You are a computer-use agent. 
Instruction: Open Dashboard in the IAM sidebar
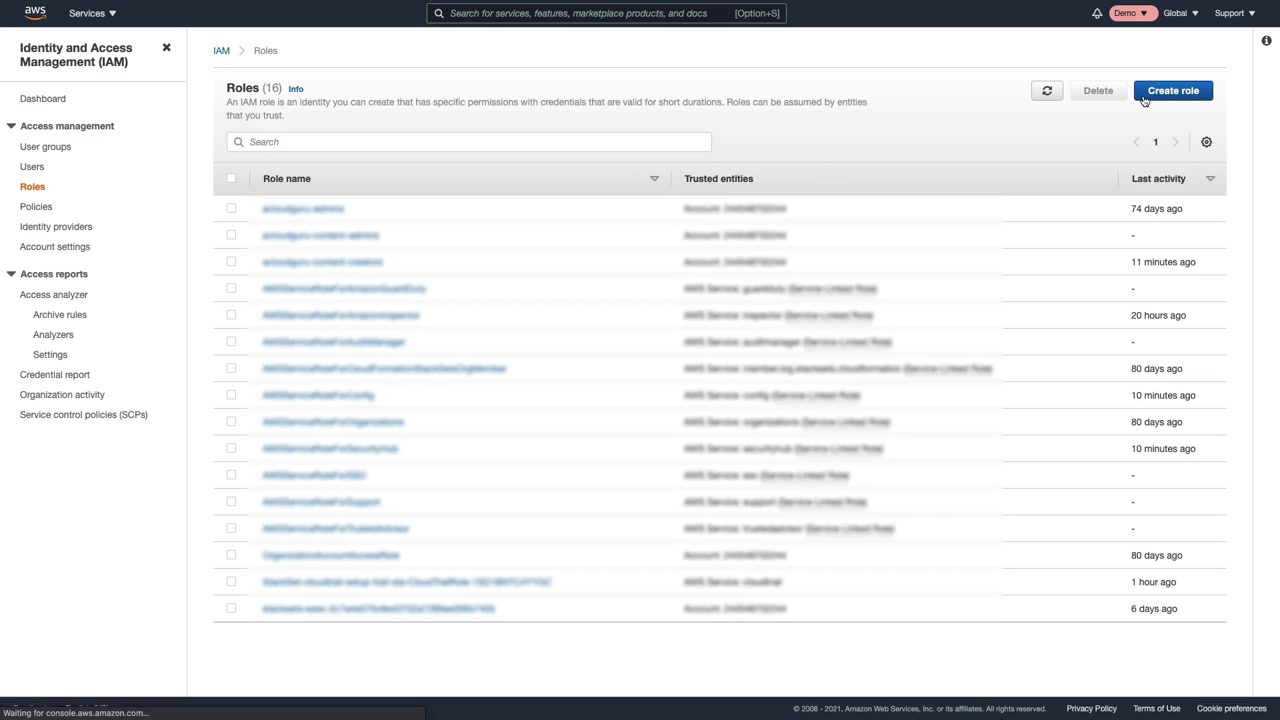click(x=43, y=99)
